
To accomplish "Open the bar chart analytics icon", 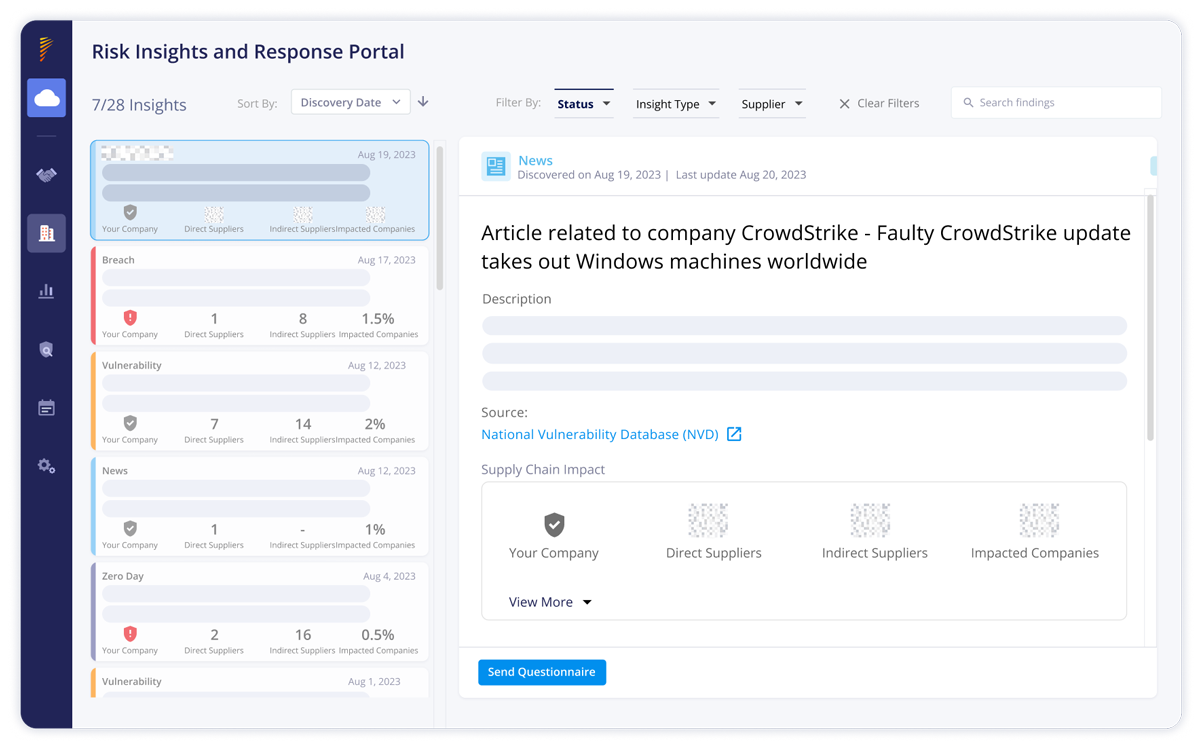I will pyautogui.click(x=46, y=291).
